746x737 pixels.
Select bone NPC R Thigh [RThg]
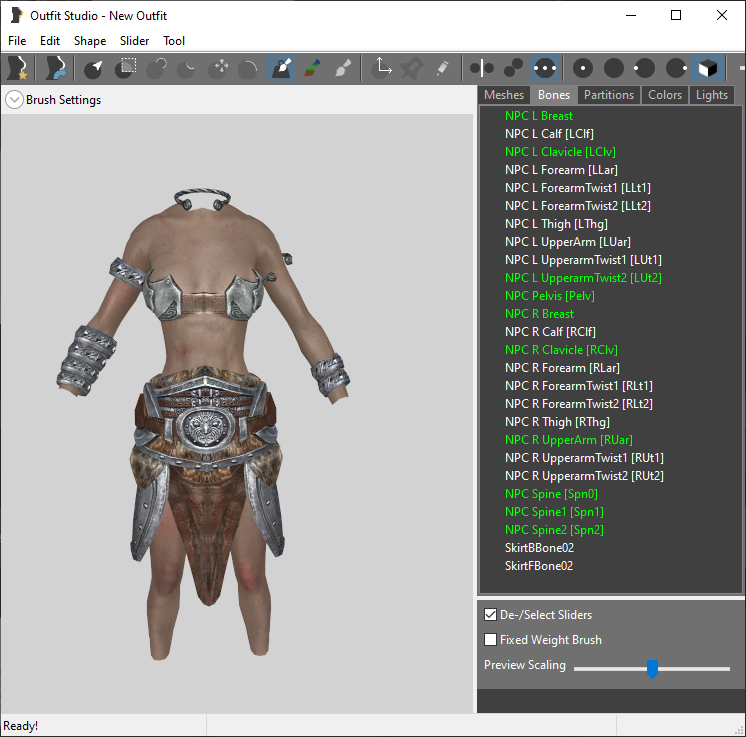coord(557,422)
